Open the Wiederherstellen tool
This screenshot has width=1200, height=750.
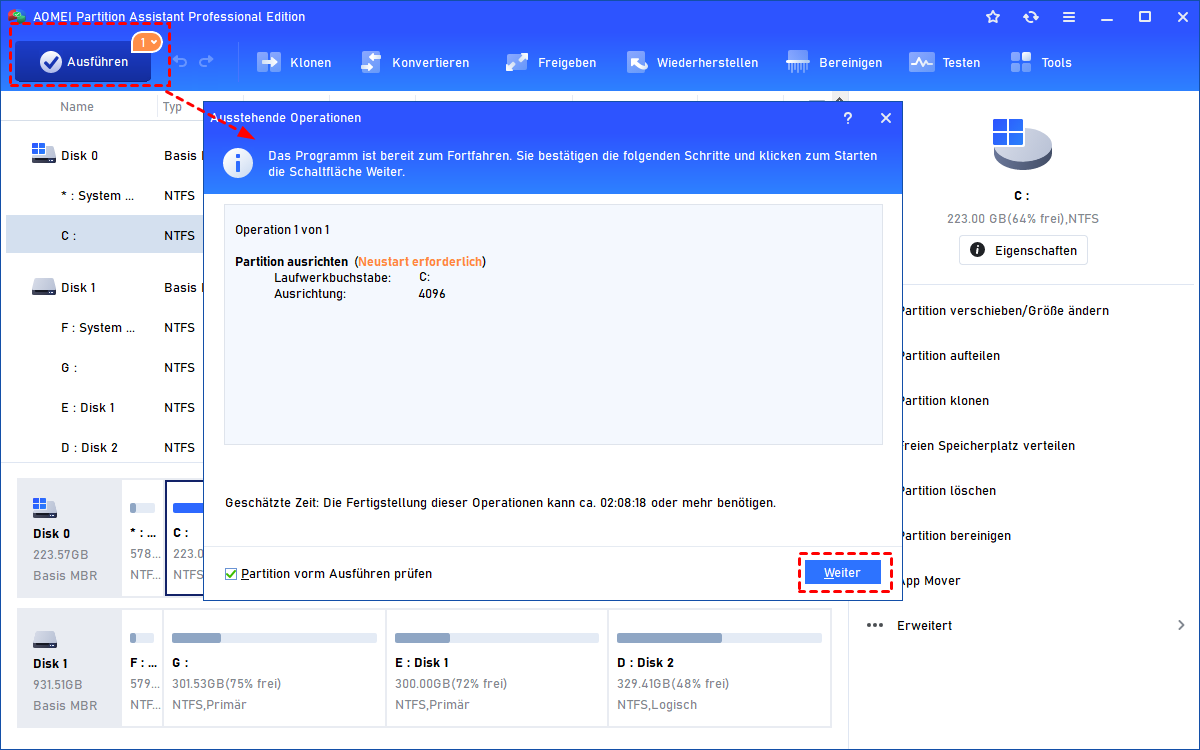coord(637,62)
